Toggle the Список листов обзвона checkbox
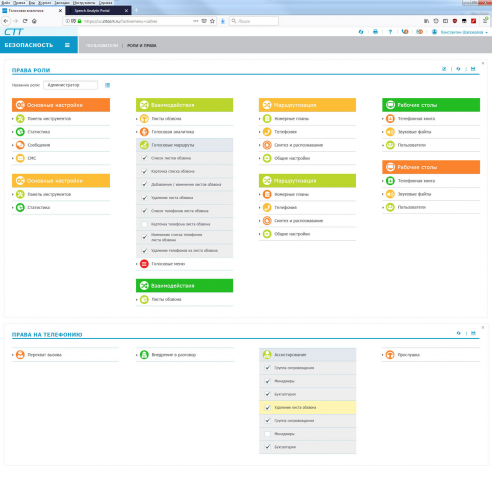492x480 pixels. pyautogui.click(x=144, y=158)
